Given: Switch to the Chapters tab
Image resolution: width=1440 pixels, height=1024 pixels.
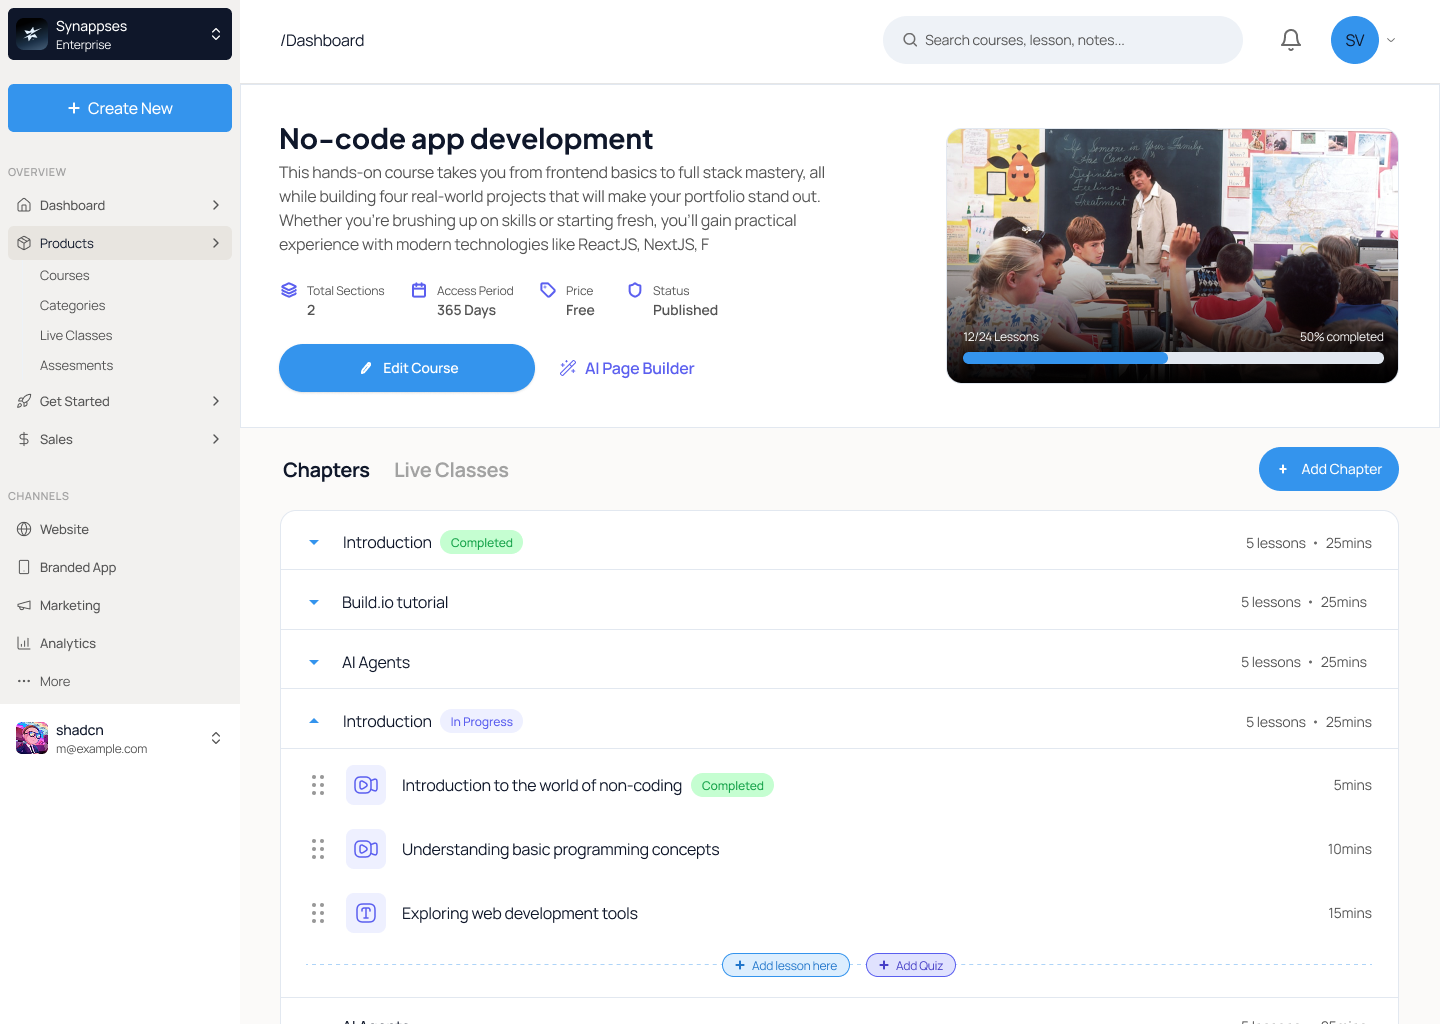Looking at the screenshot, I should tap(326, 470).
